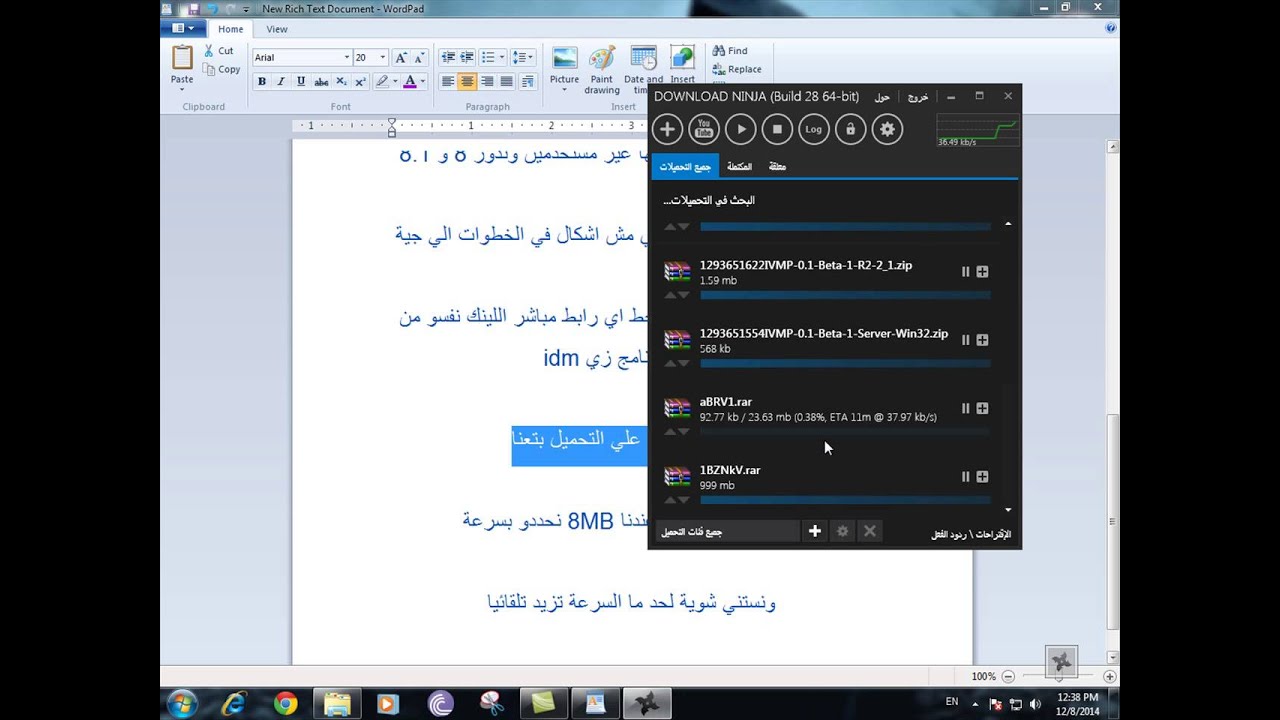
Task: Click the حول menu in Download Ninja
Action: [x=882, y=97]
